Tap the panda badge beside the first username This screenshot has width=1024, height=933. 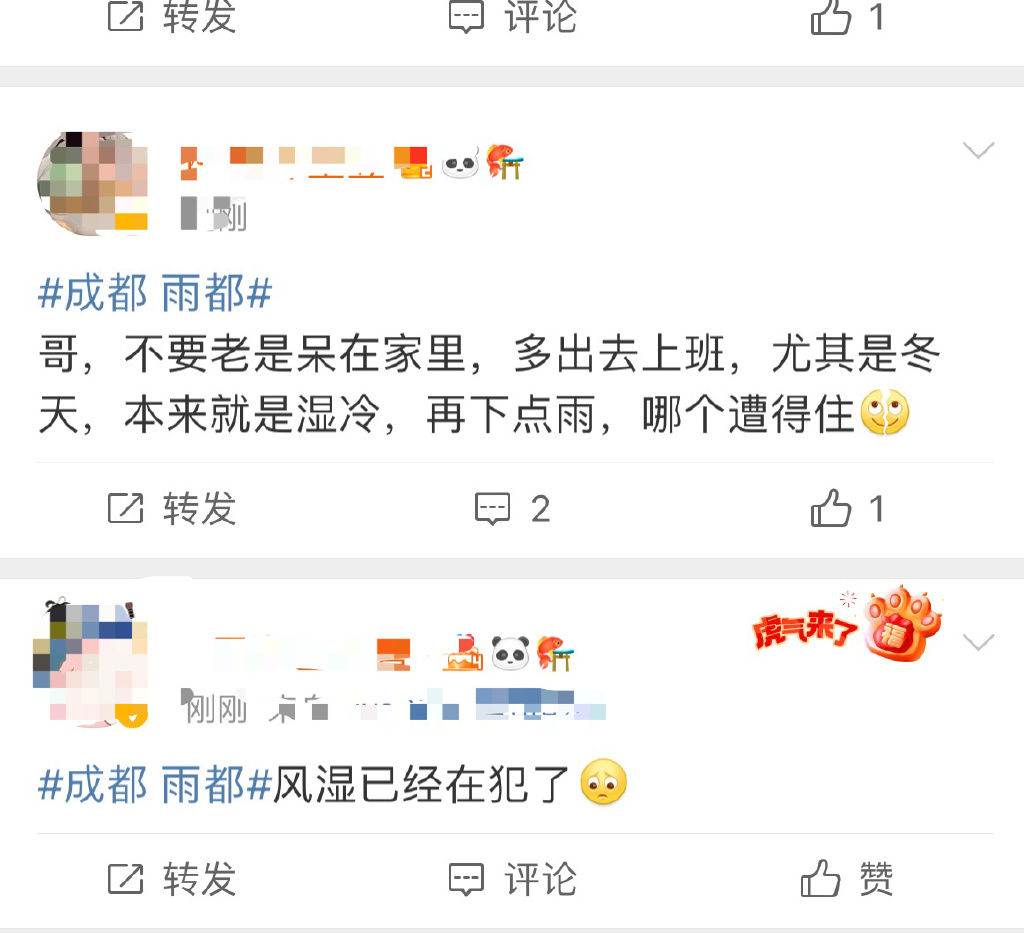coord(461,163)
